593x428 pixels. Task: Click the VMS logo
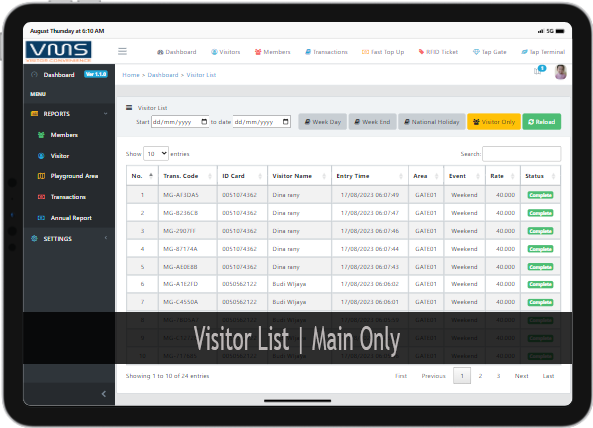(59, 51)
